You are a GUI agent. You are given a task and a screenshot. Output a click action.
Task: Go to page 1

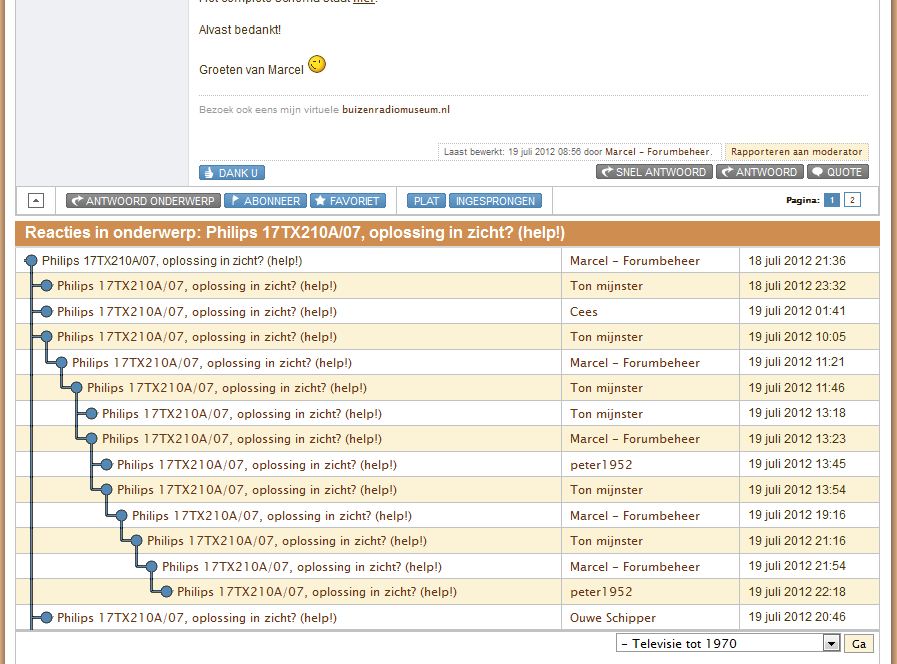click(832, 200)
